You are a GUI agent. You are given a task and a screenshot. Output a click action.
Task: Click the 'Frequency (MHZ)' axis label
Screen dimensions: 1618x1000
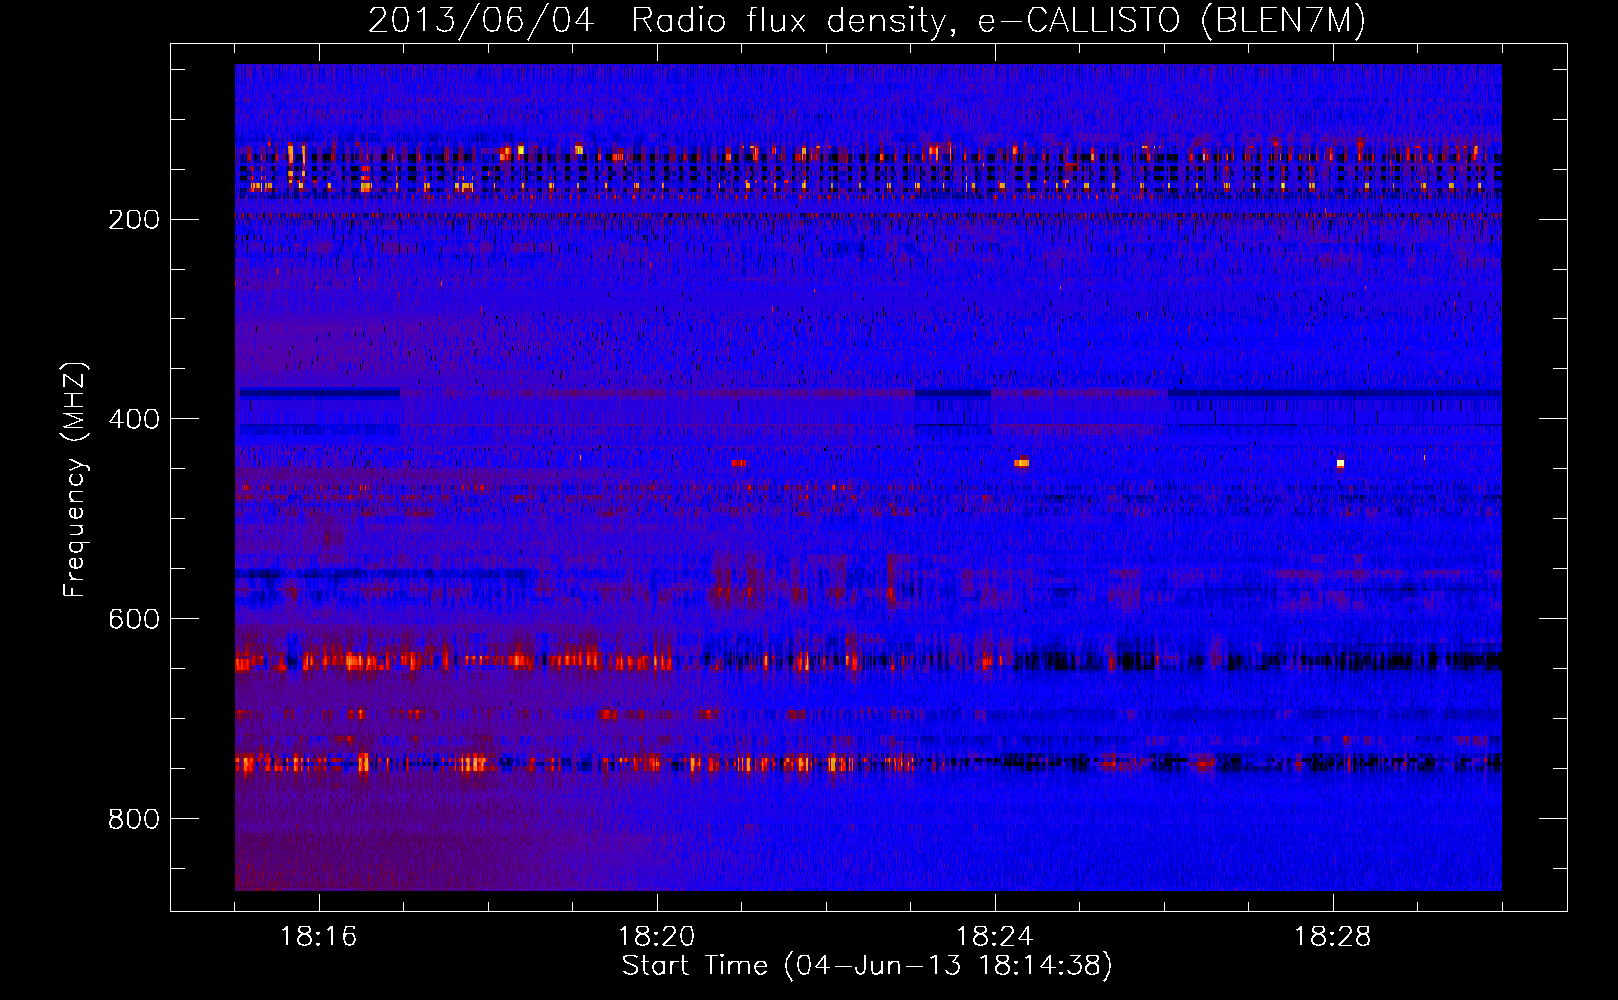75,479
